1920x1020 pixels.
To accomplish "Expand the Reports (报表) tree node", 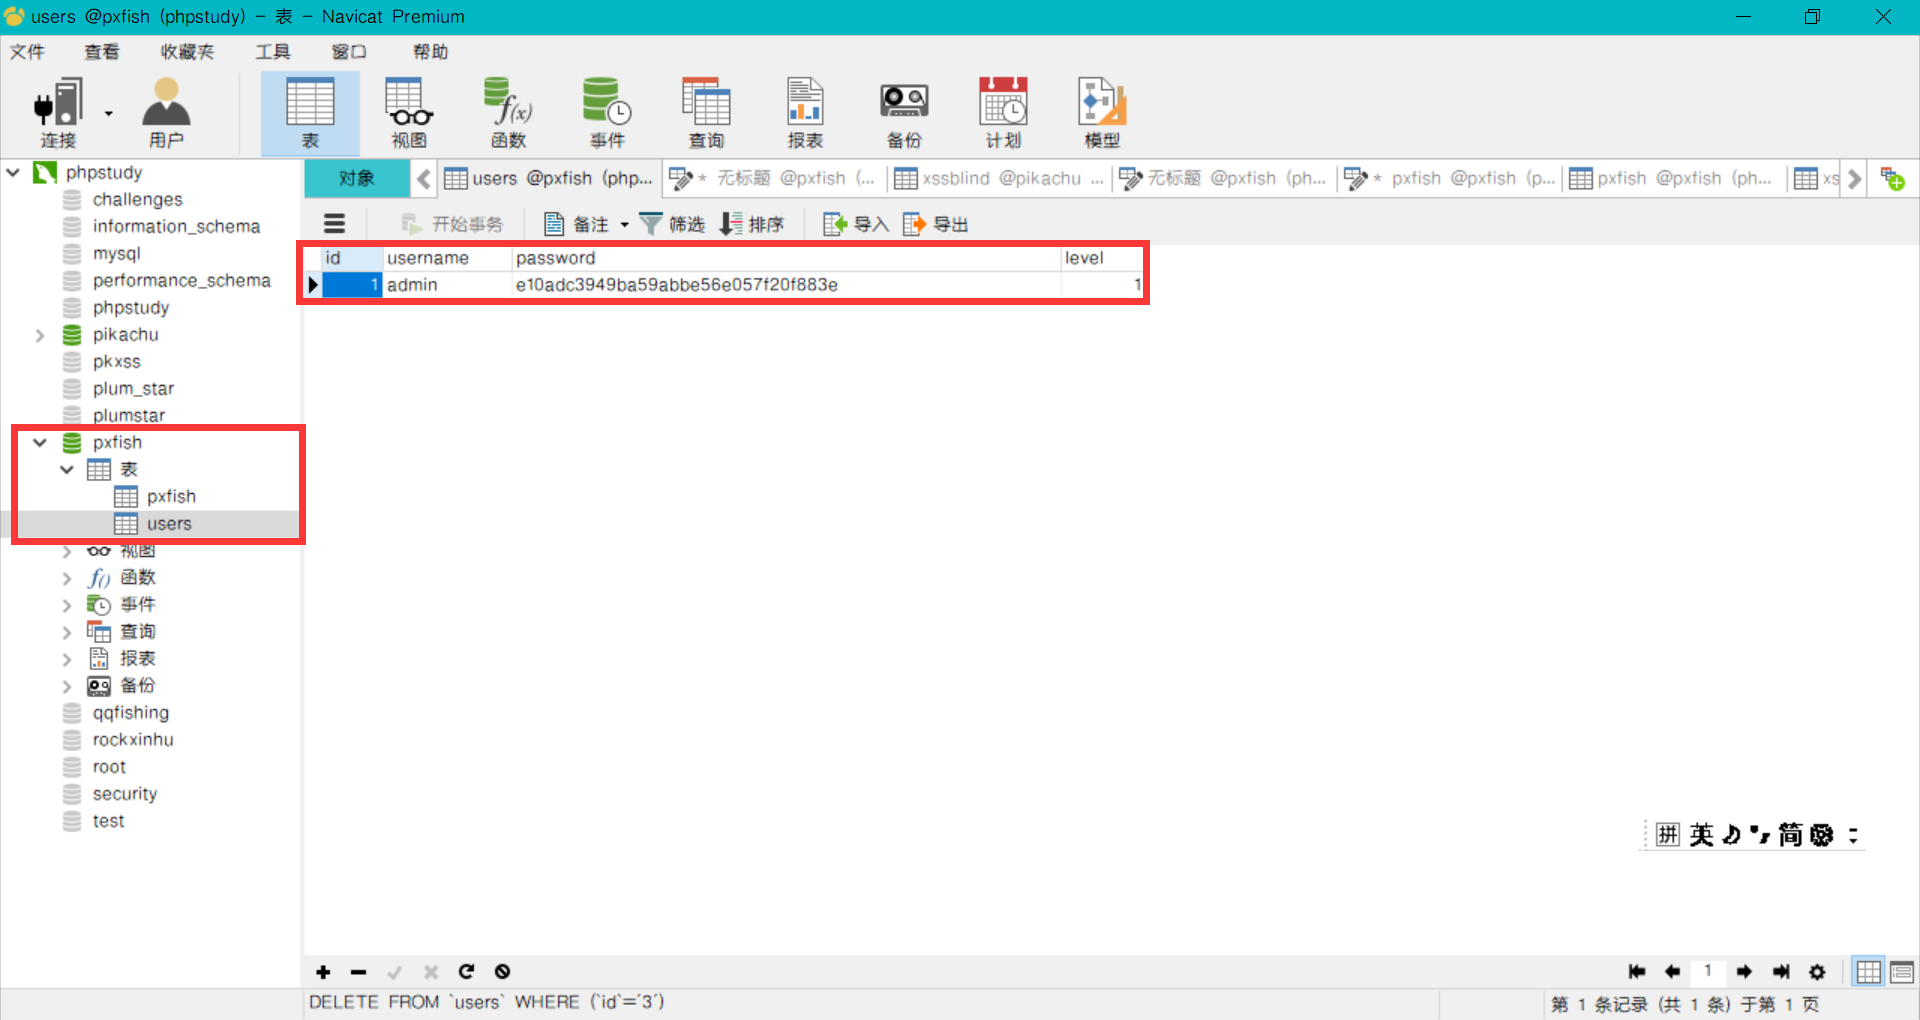I will pos(67,659).
